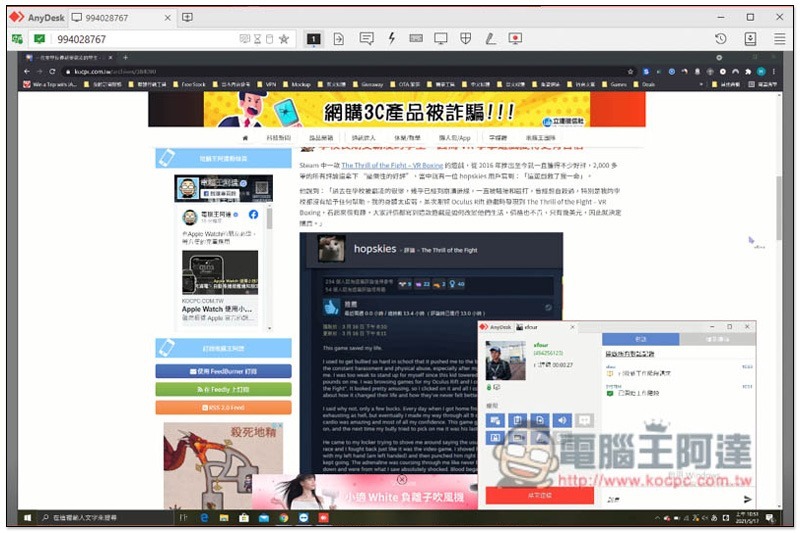Open the Mockup bookmark folder
800x533 pixels.
click(x=297, y=84)
